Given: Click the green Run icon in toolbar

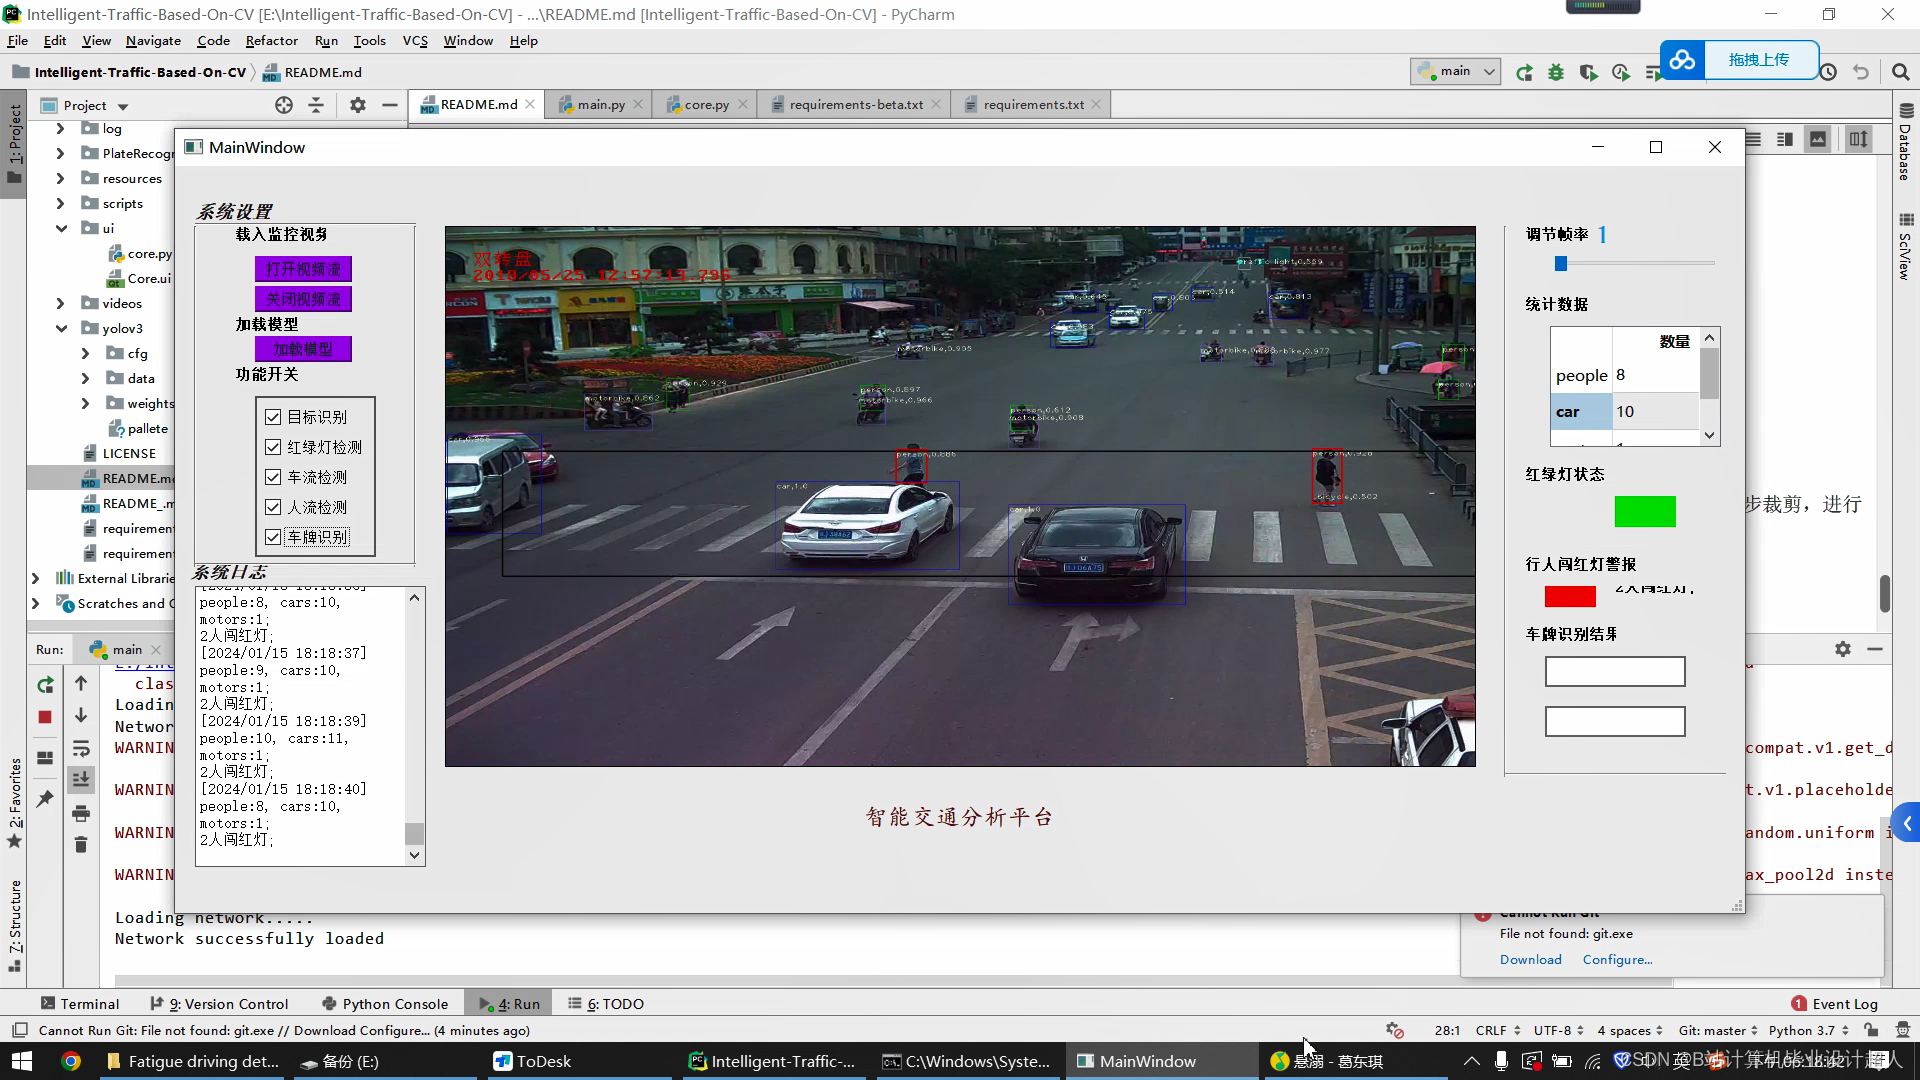Looking at the screenshot, I should click(1524, 72).
